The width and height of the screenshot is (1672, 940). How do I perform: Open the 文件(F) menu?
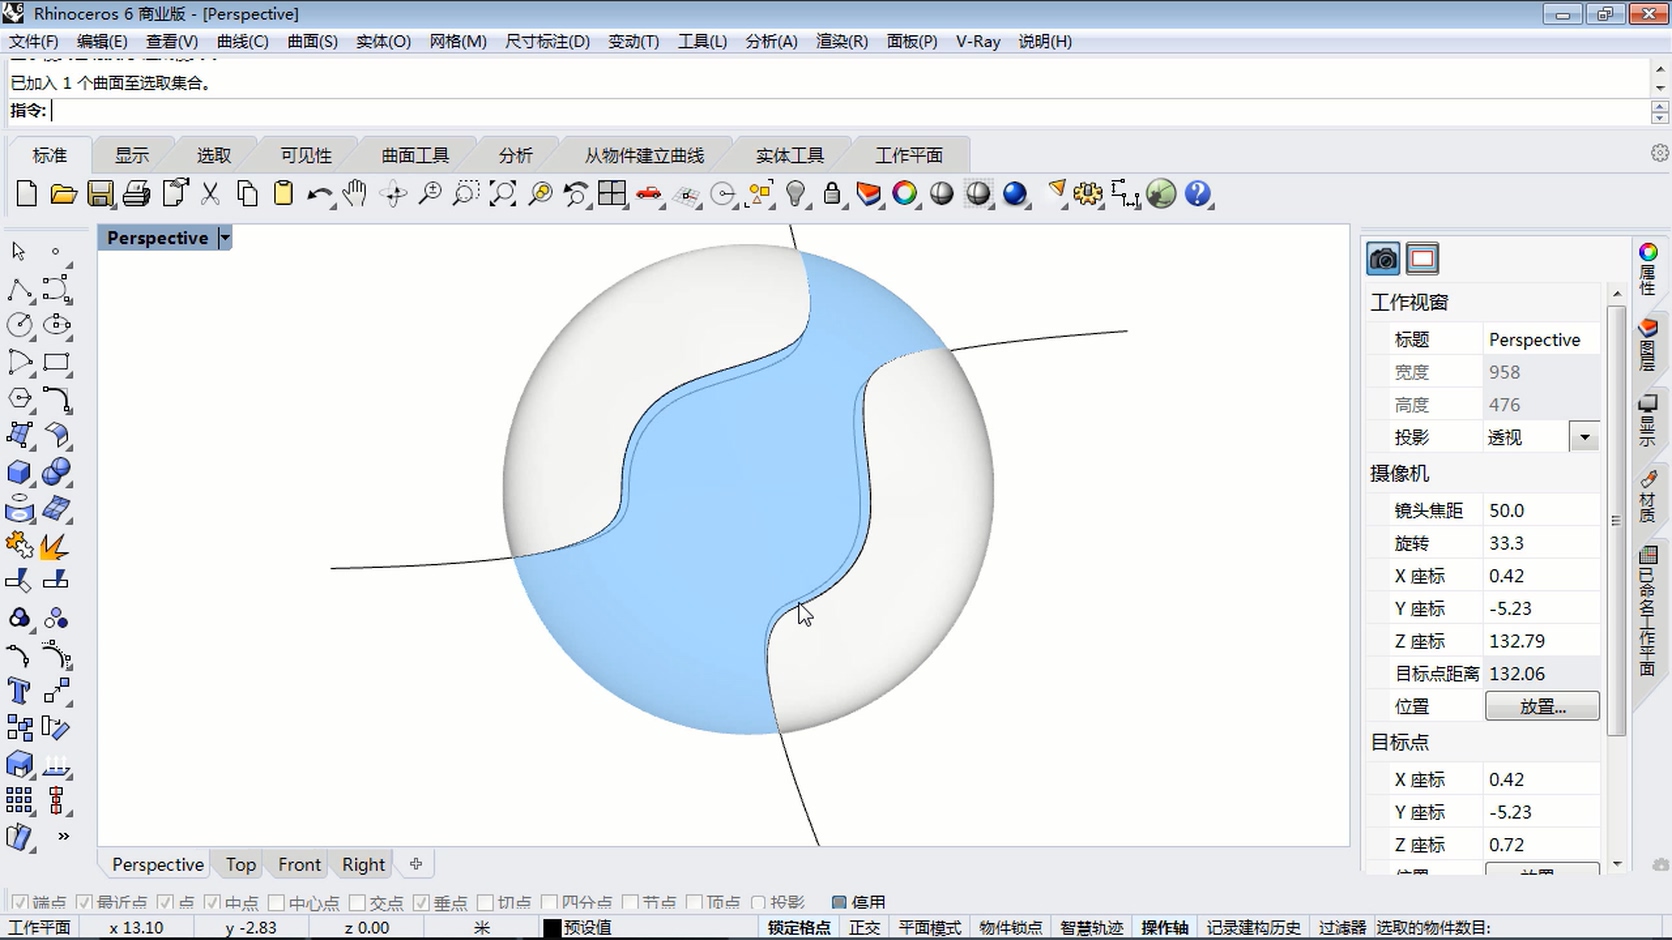pos(34,41)
